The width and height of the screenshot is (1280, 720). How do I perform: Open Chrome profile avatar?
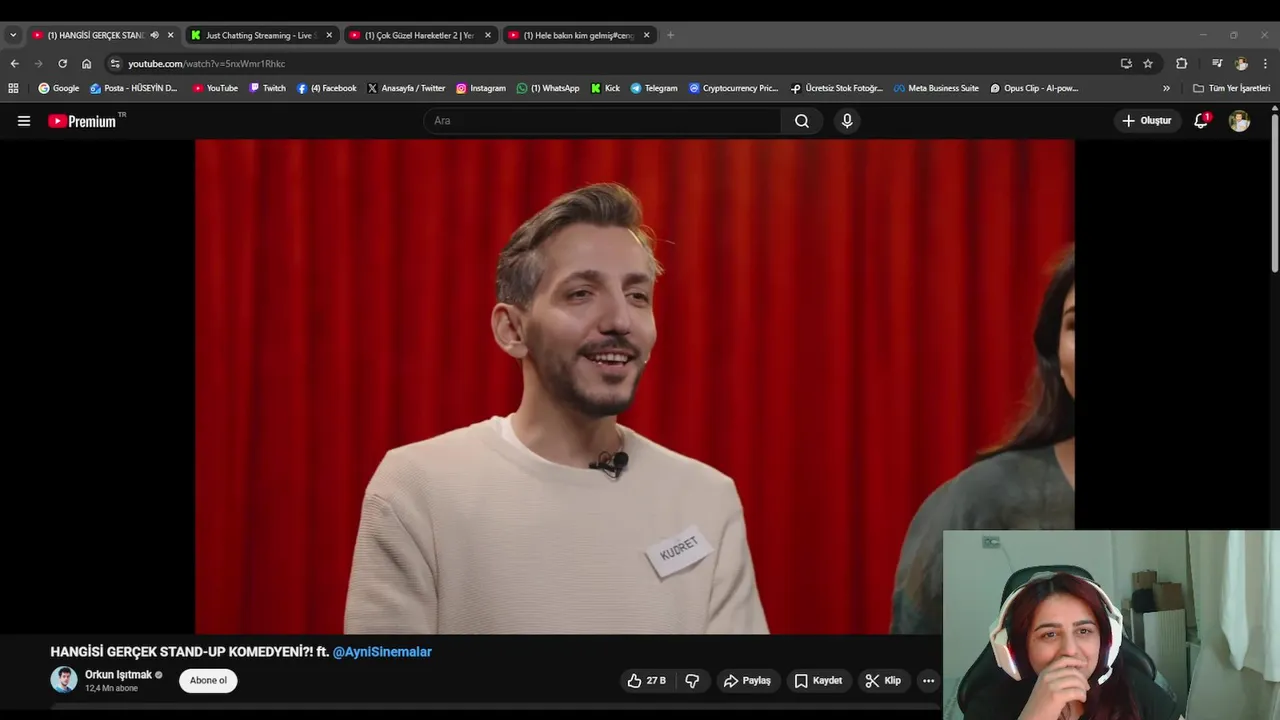(x=1241, y=63)
